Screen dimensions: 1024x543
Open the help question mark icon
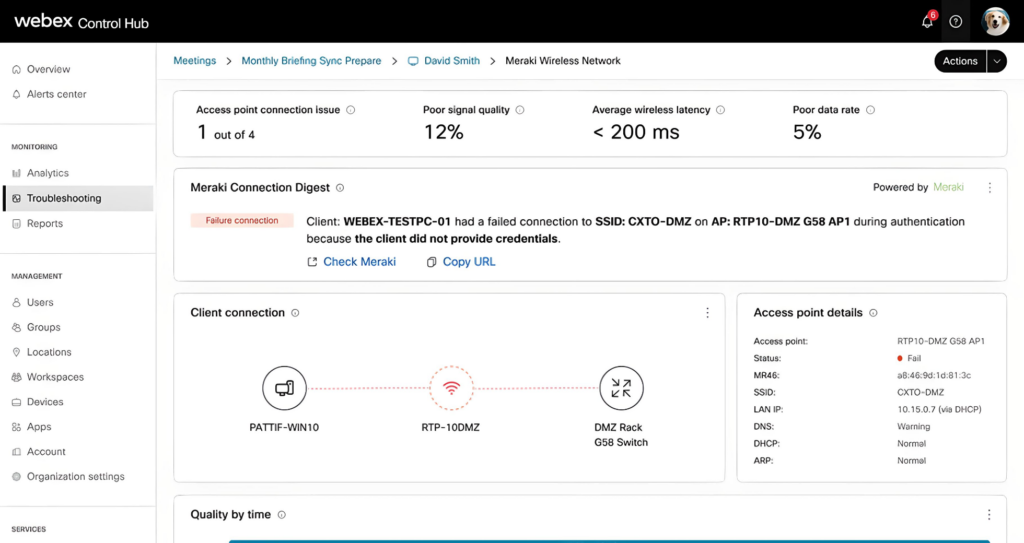955,22
